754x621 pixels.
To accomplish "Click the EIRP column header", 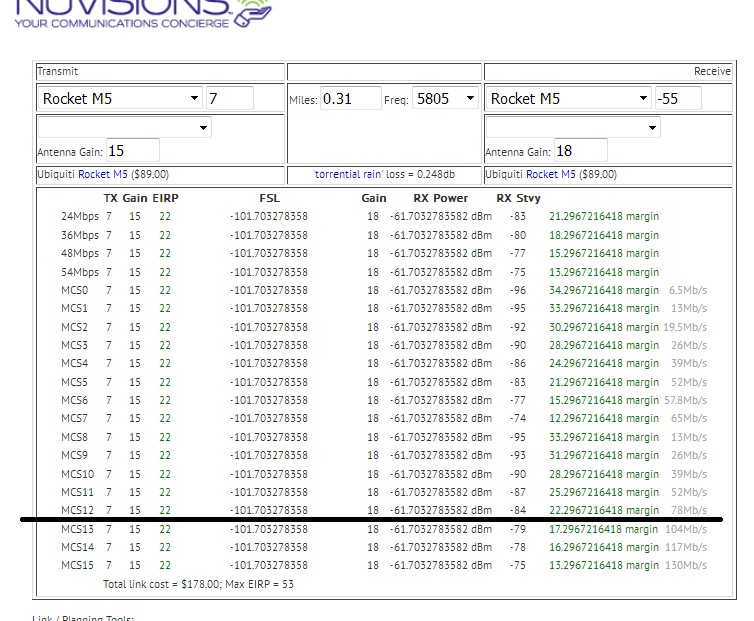I will point(165,198).
